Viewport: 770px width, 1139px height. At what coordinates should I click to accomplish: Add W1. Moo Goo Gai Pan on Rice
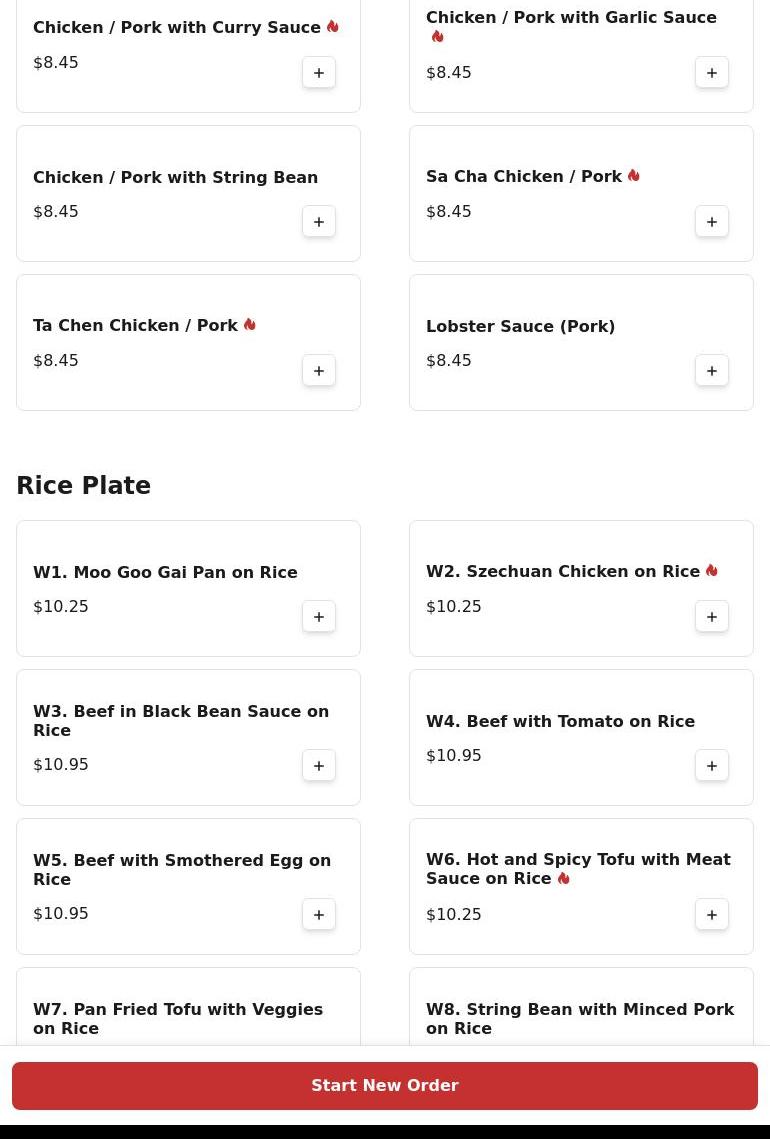pyautogui.click(x=319, y=617)
